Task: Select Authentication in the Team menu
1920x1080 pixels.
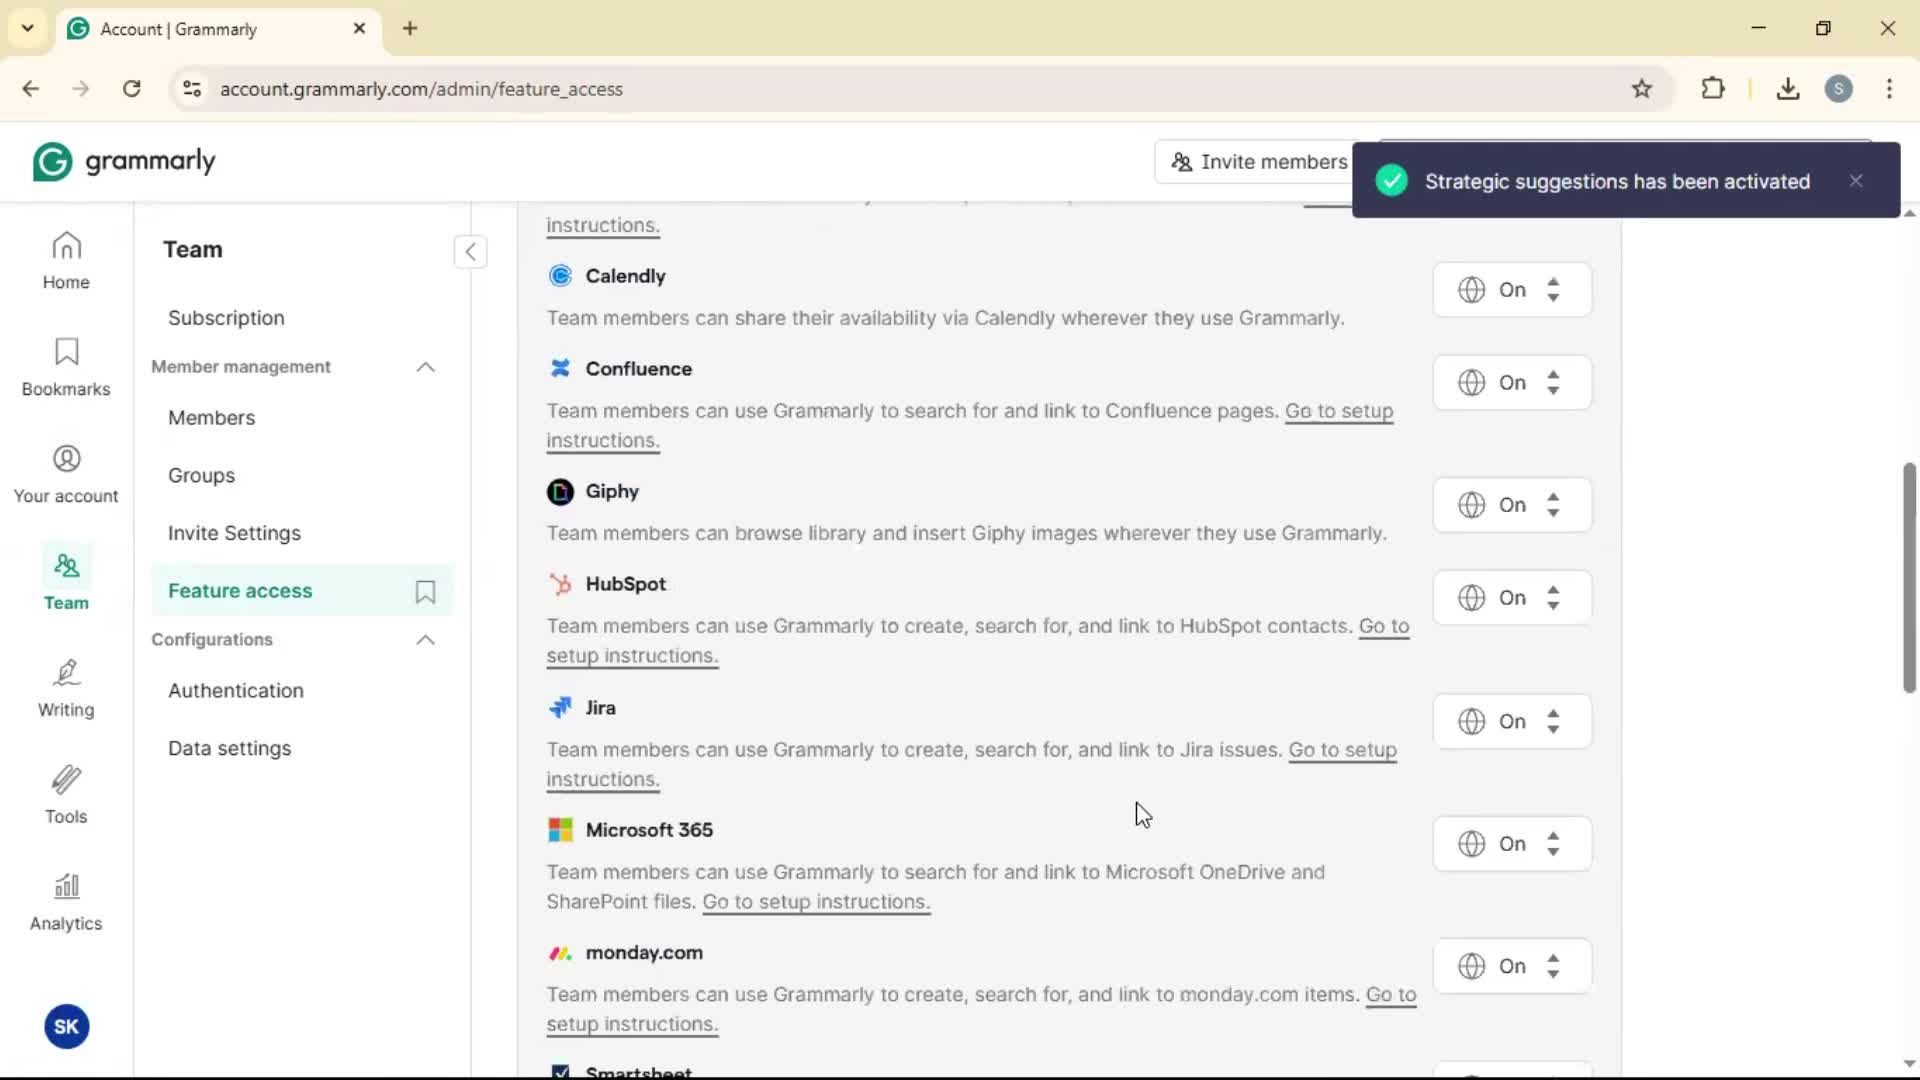Action: pos(235,691)
